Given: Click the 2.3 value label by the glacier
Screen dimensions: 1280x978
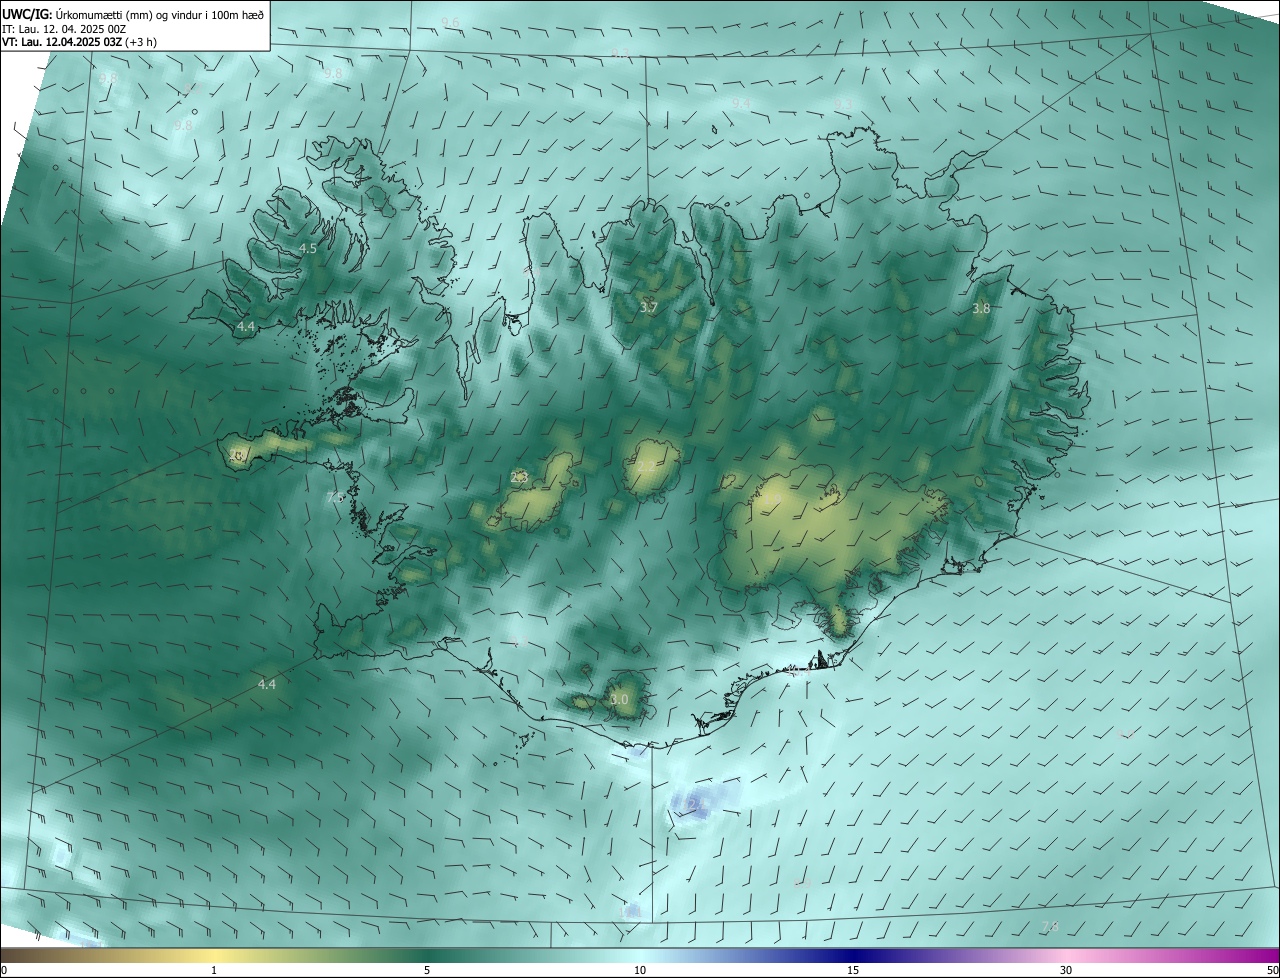Looking at the screenshot, I should 519,477.
